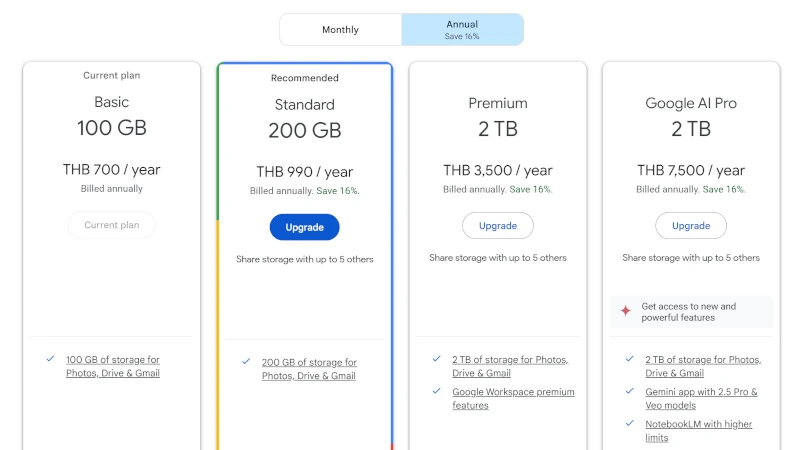Open Google Workspace premium features link
800x450 pixels.
tap(513, 398)
